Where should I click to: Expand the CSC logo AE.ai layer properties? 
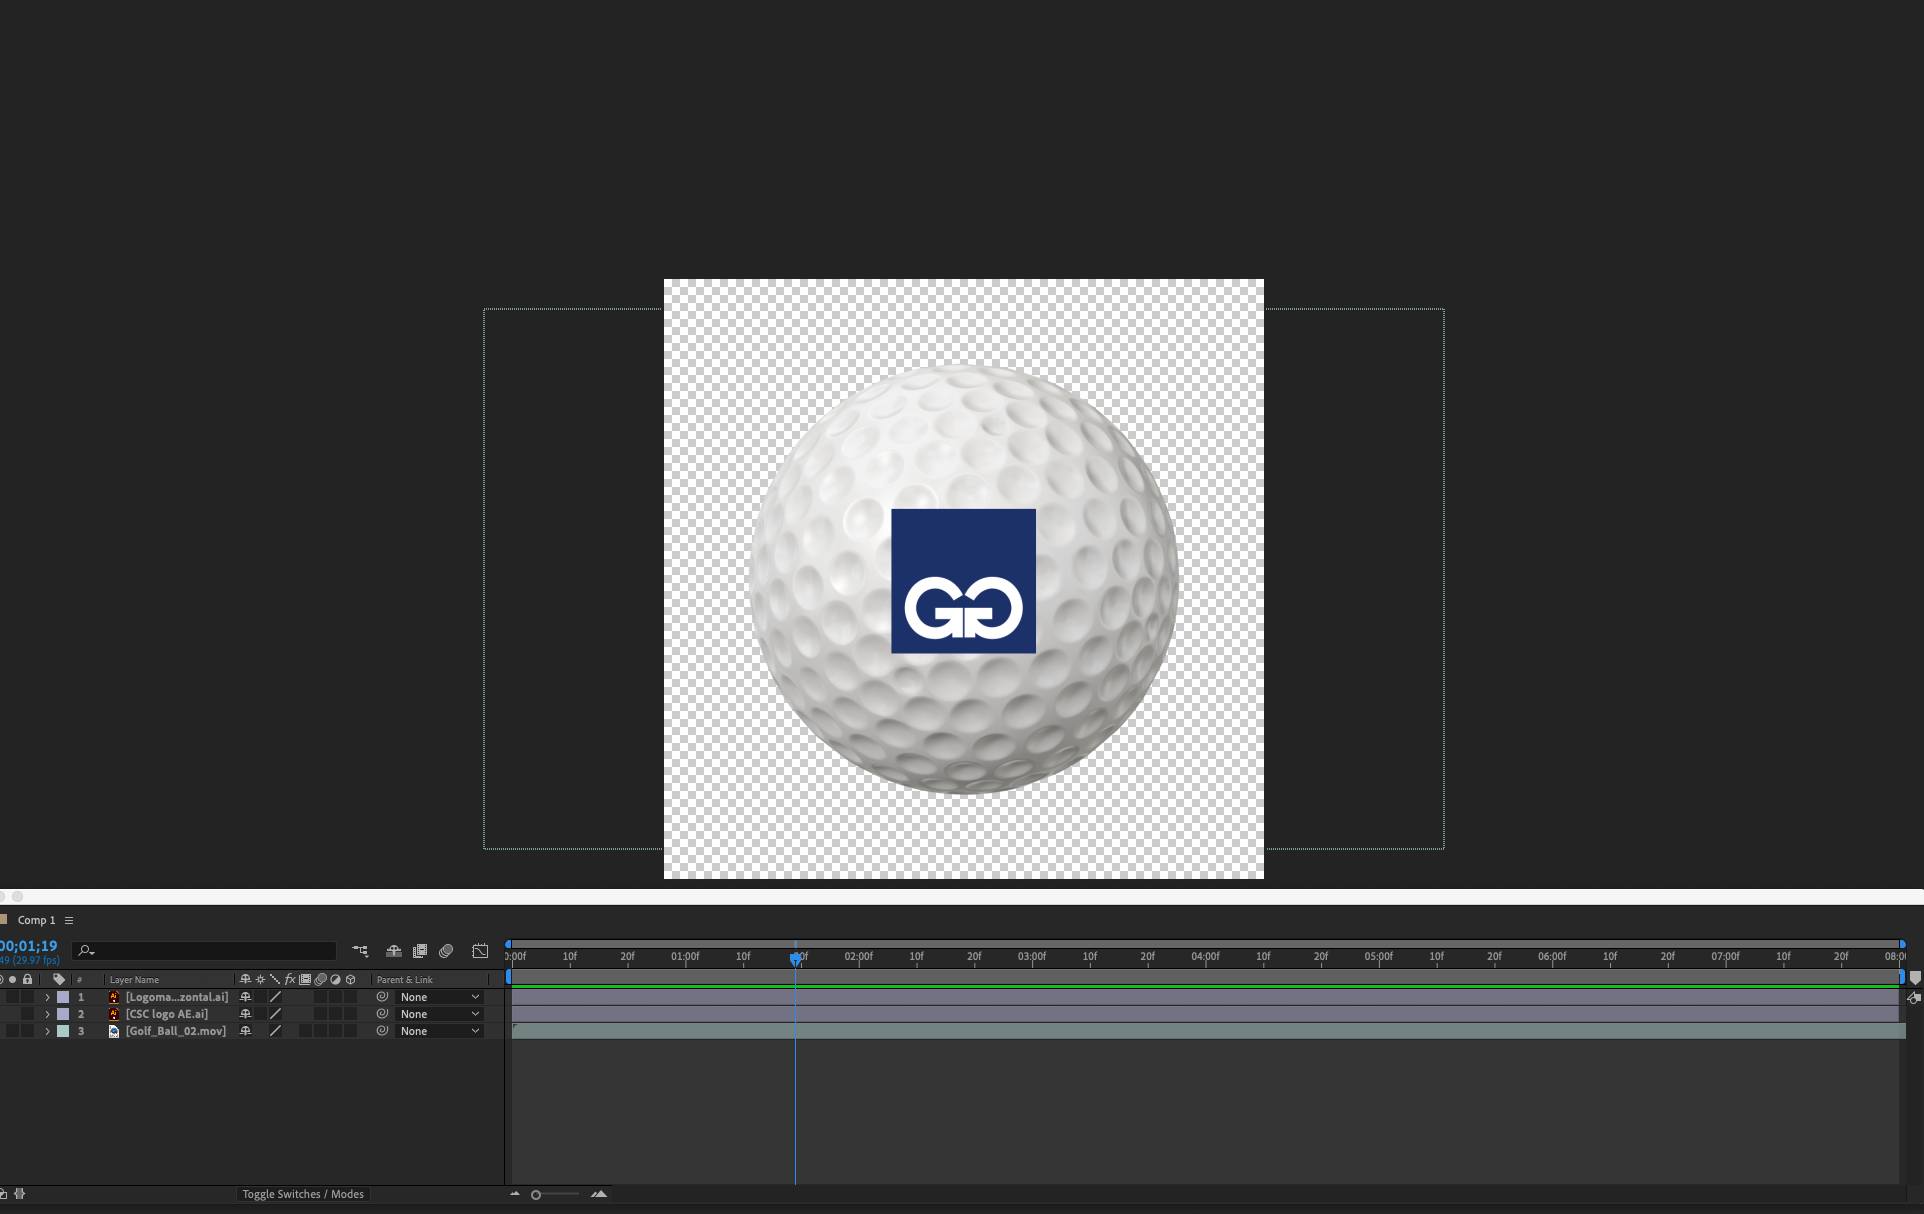click(x=47, y=1014)
